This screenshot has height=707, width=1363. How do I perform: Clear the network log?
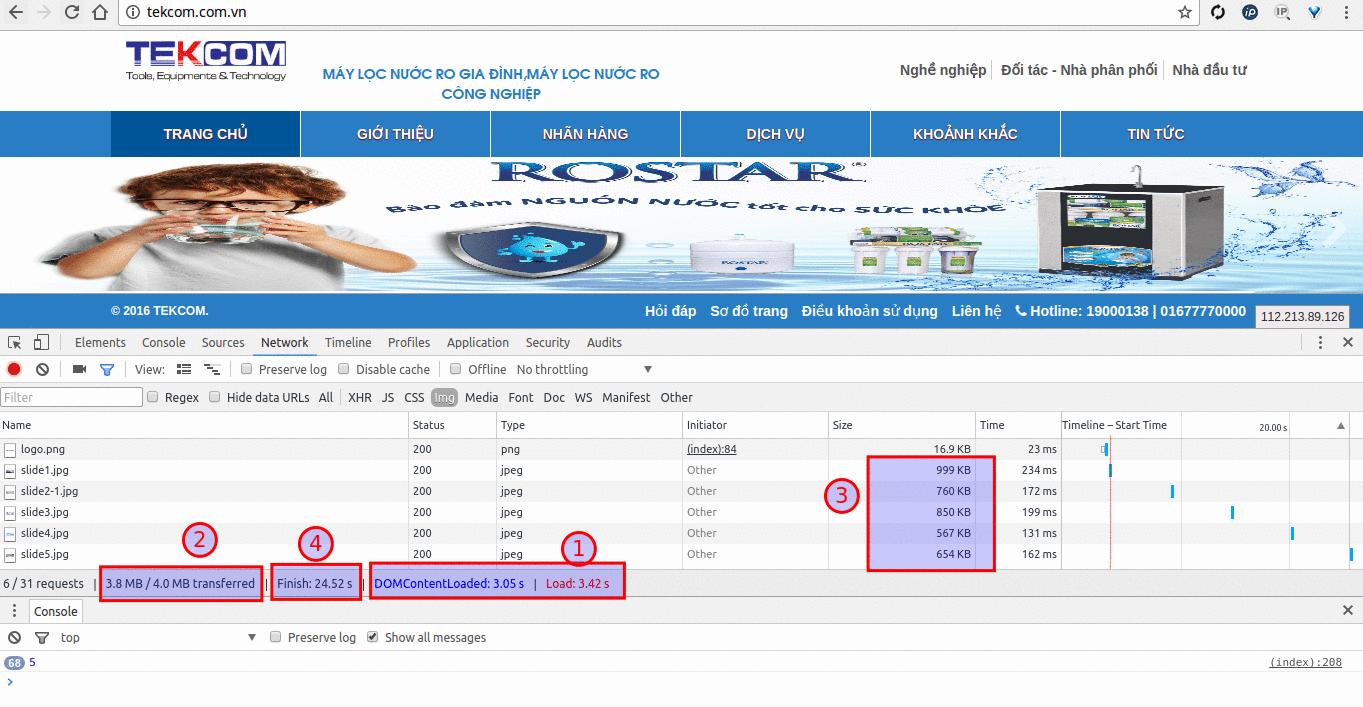tap(42, 369)
